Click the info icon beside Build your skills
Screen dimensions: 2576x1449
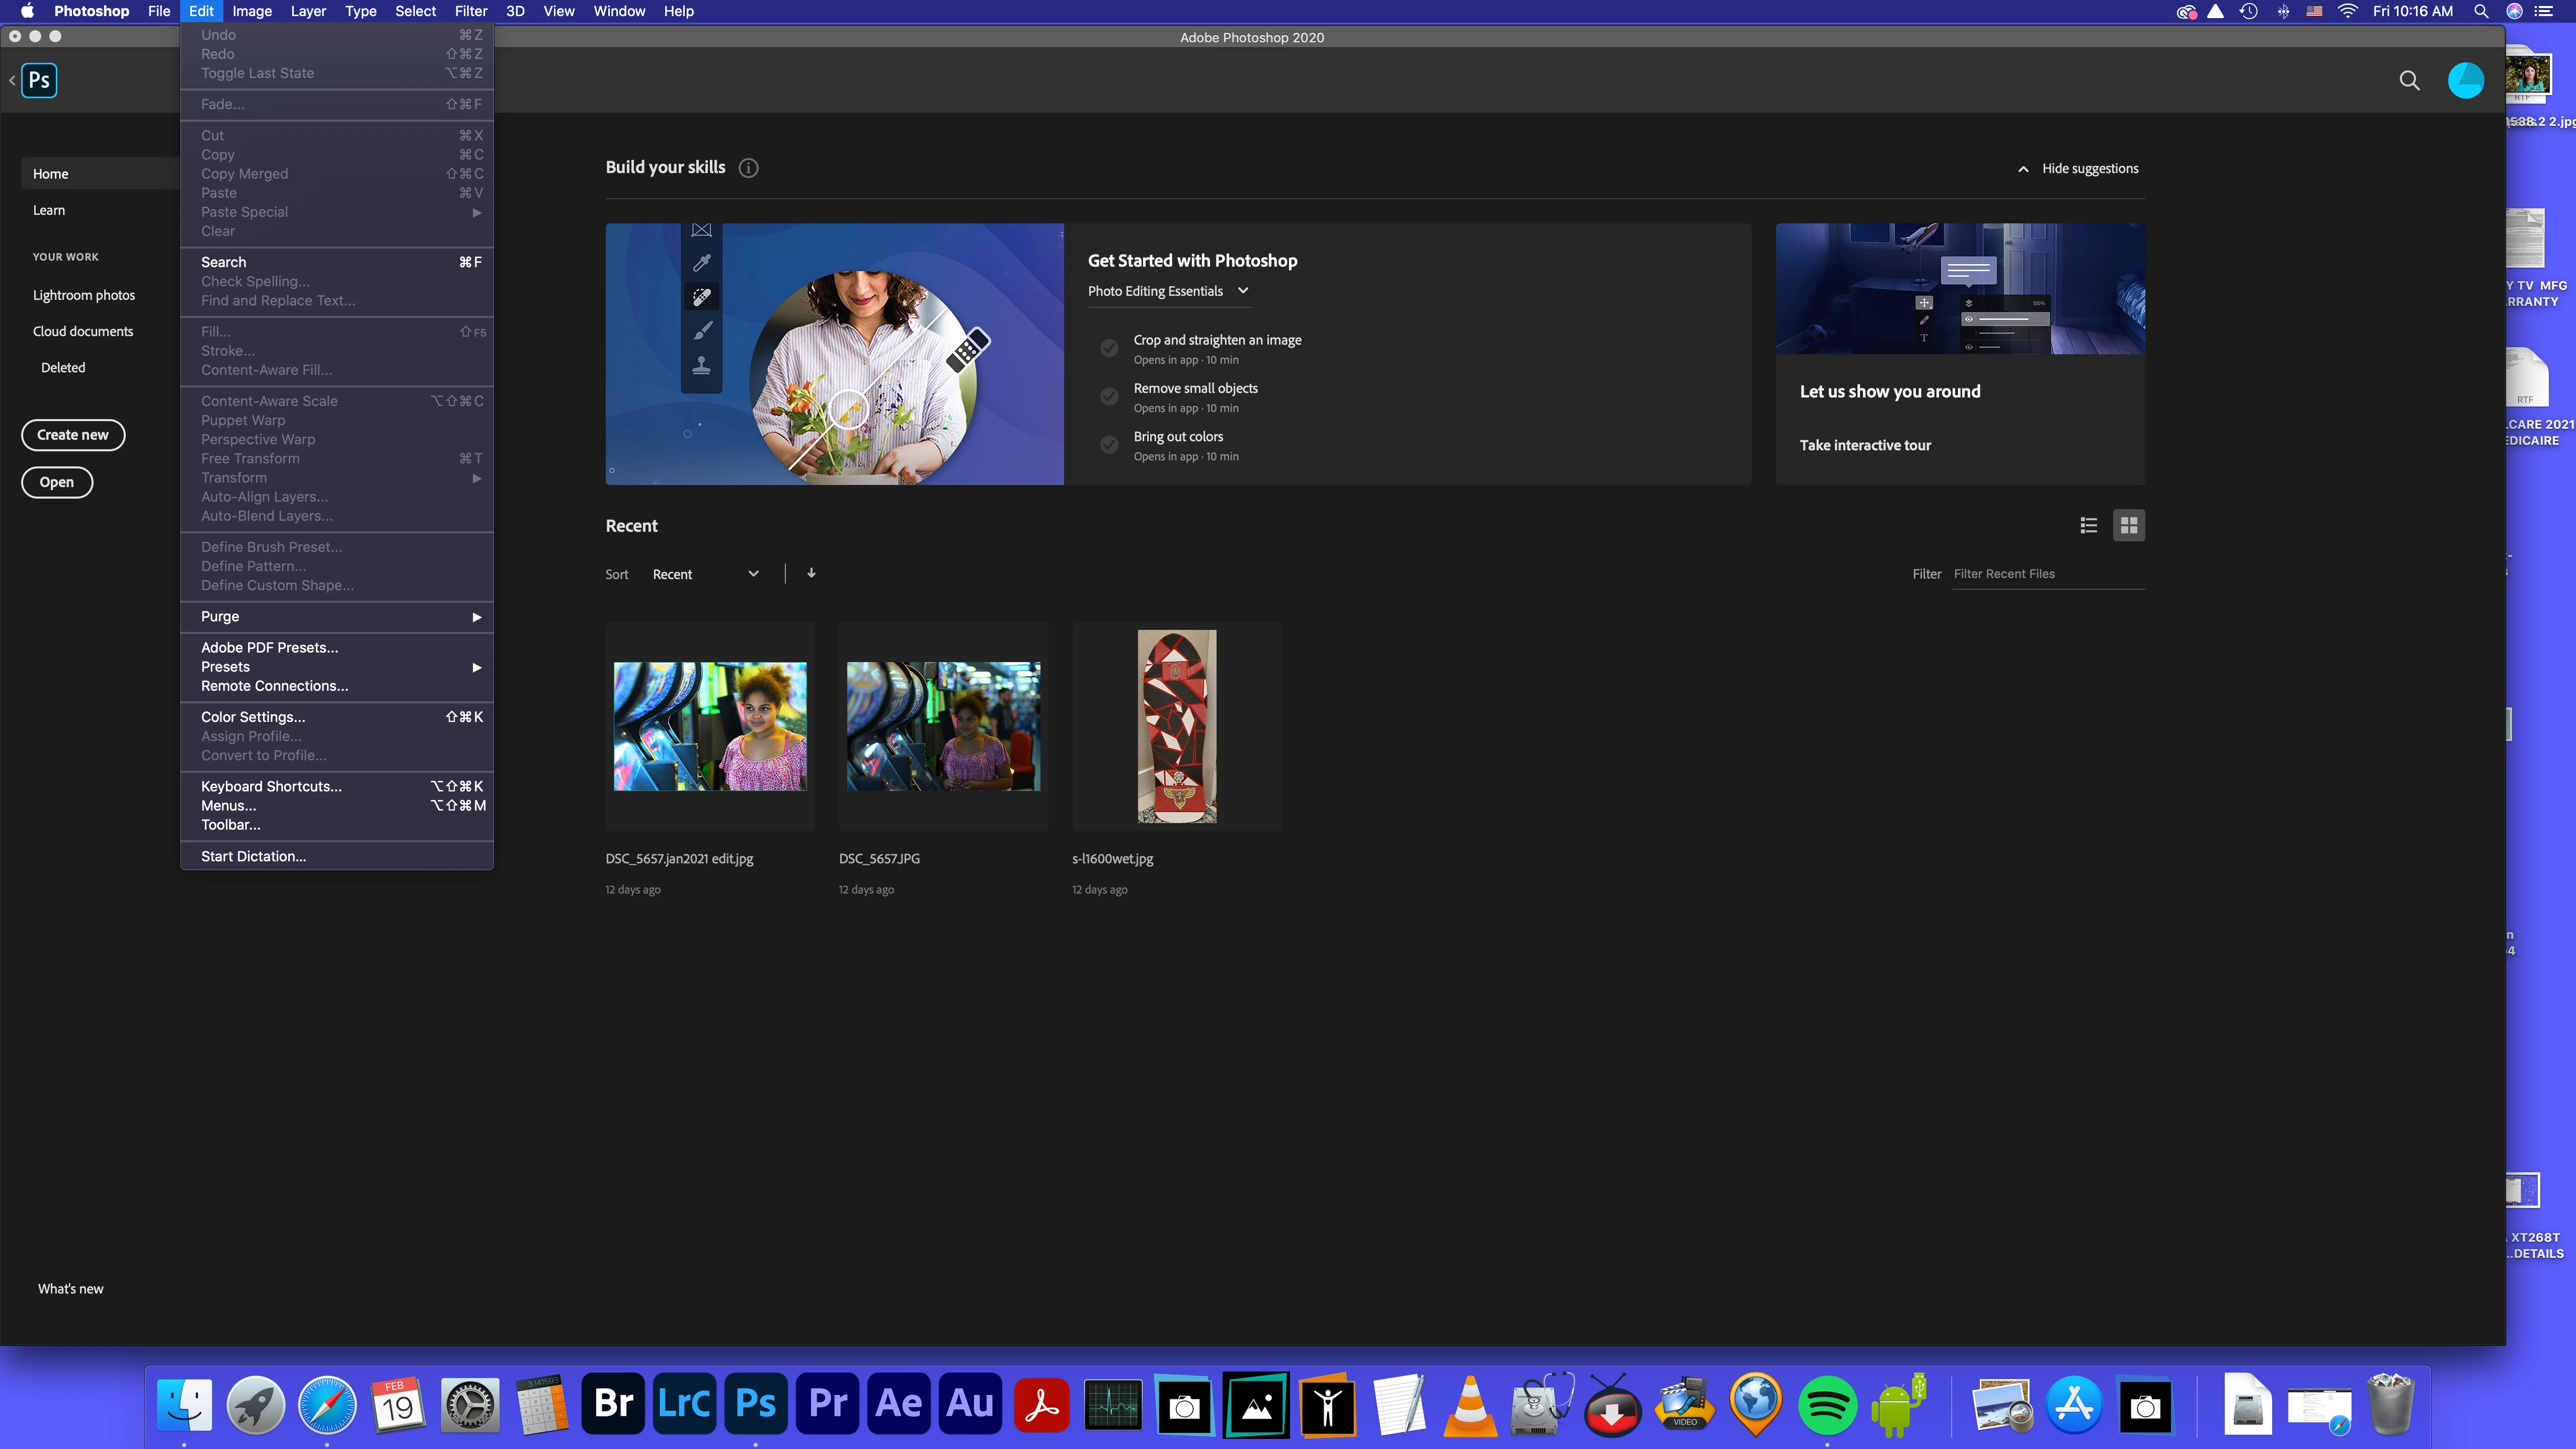[748, 168]
